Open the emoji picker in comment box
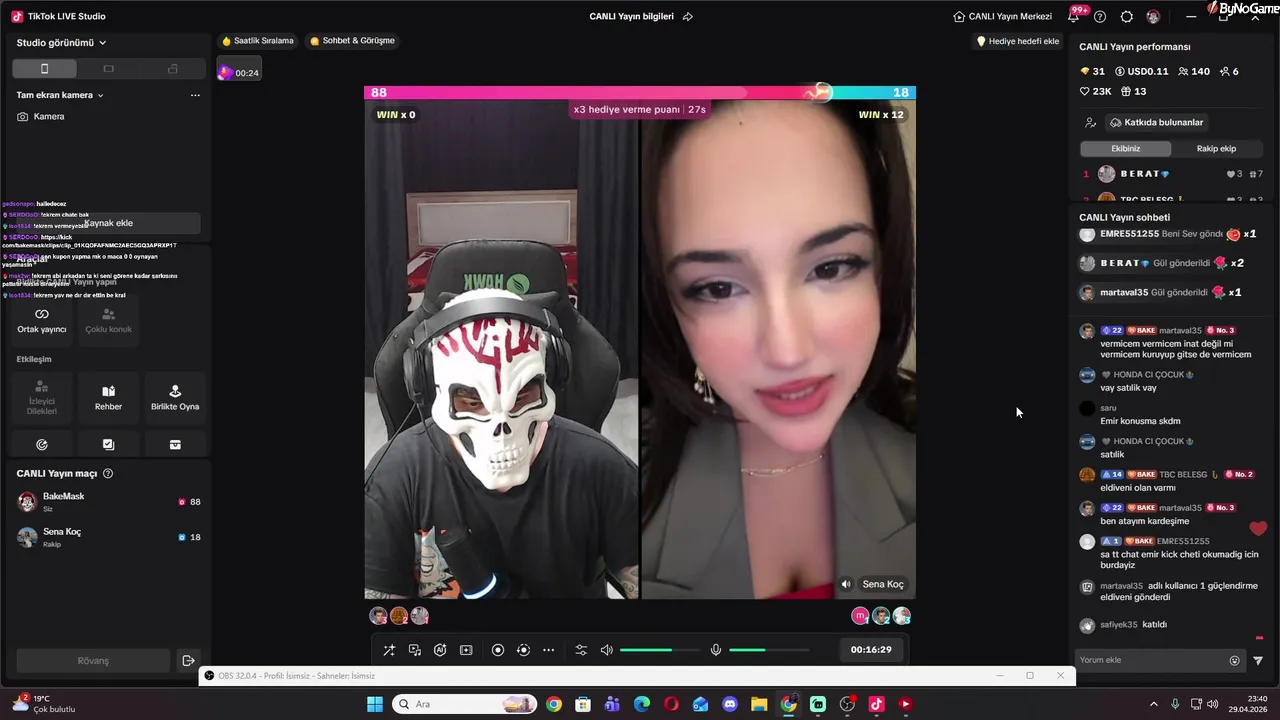 pos(1234,660)
